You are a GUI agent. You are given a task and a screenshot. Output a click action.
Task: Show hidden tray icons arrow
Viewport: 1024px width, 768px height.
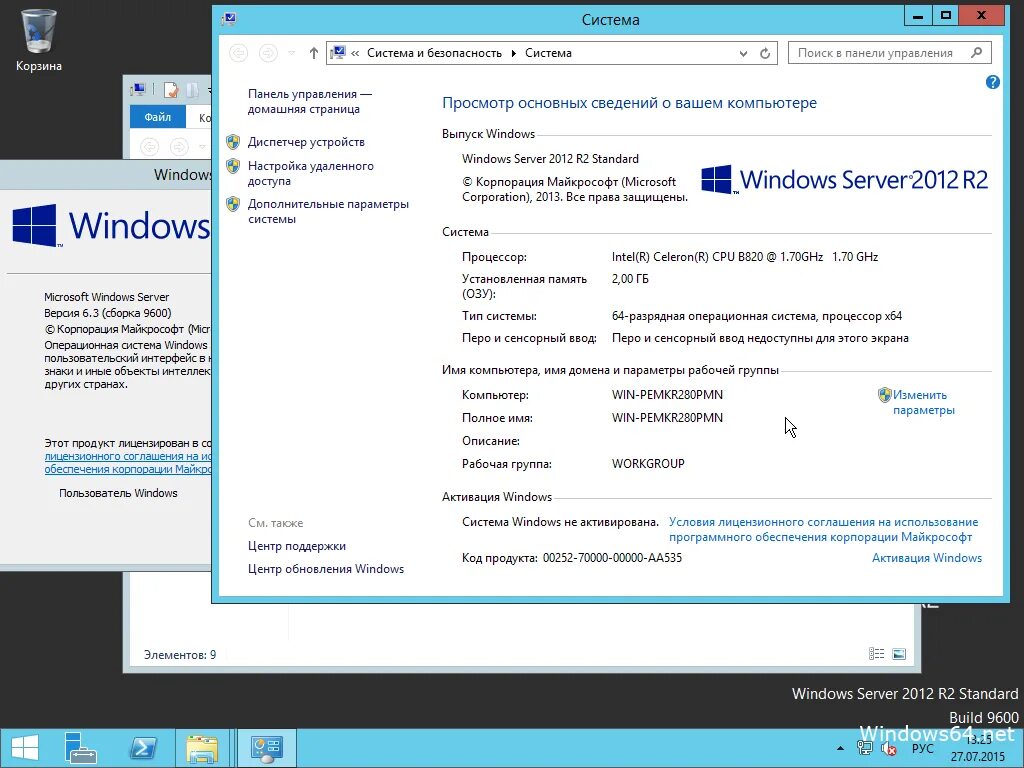click(x=840, y=748)
